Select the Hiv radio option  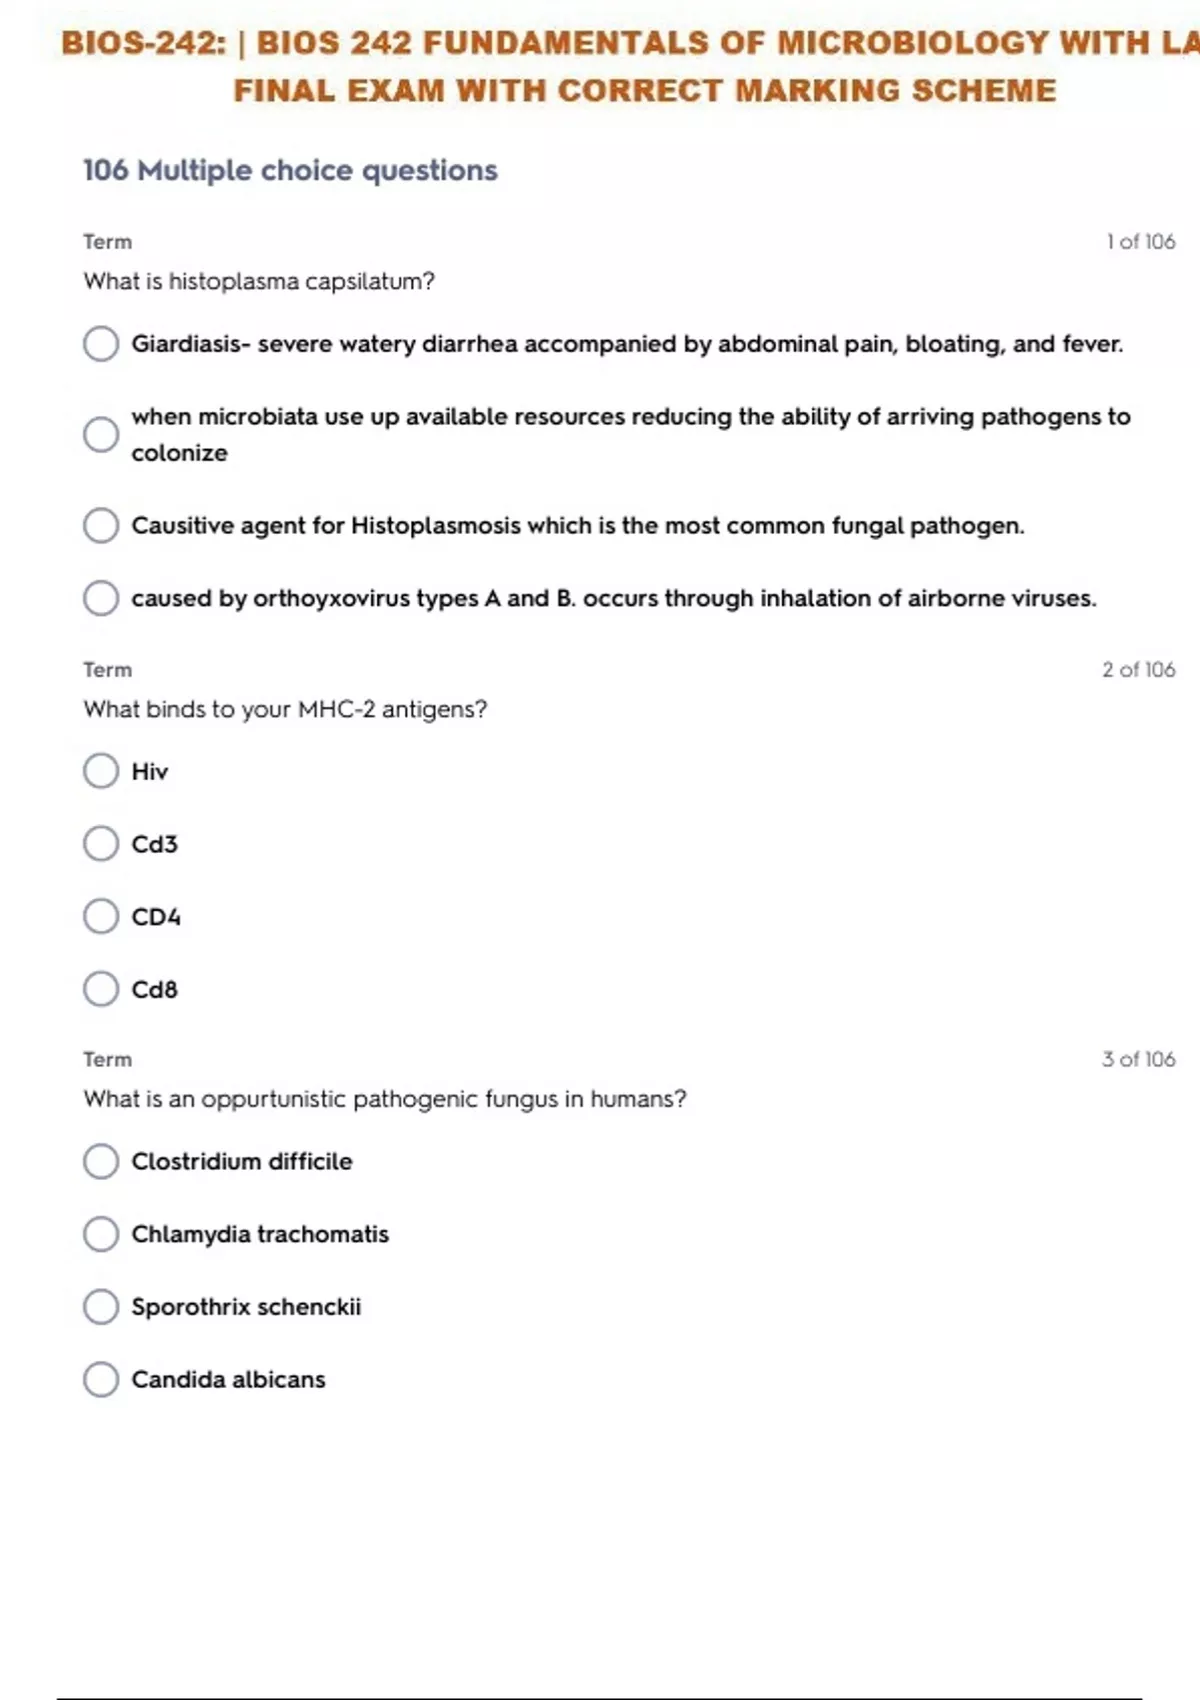point(101,771)
